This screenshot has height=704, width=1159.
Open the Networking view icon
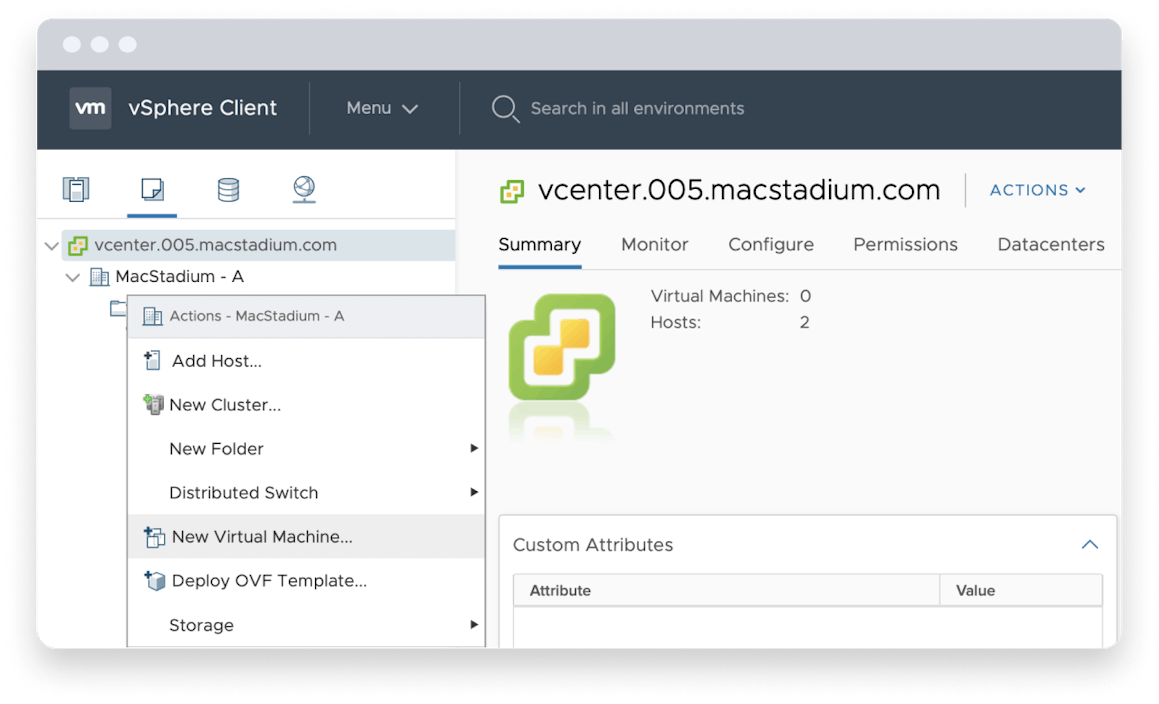point(304,189)
